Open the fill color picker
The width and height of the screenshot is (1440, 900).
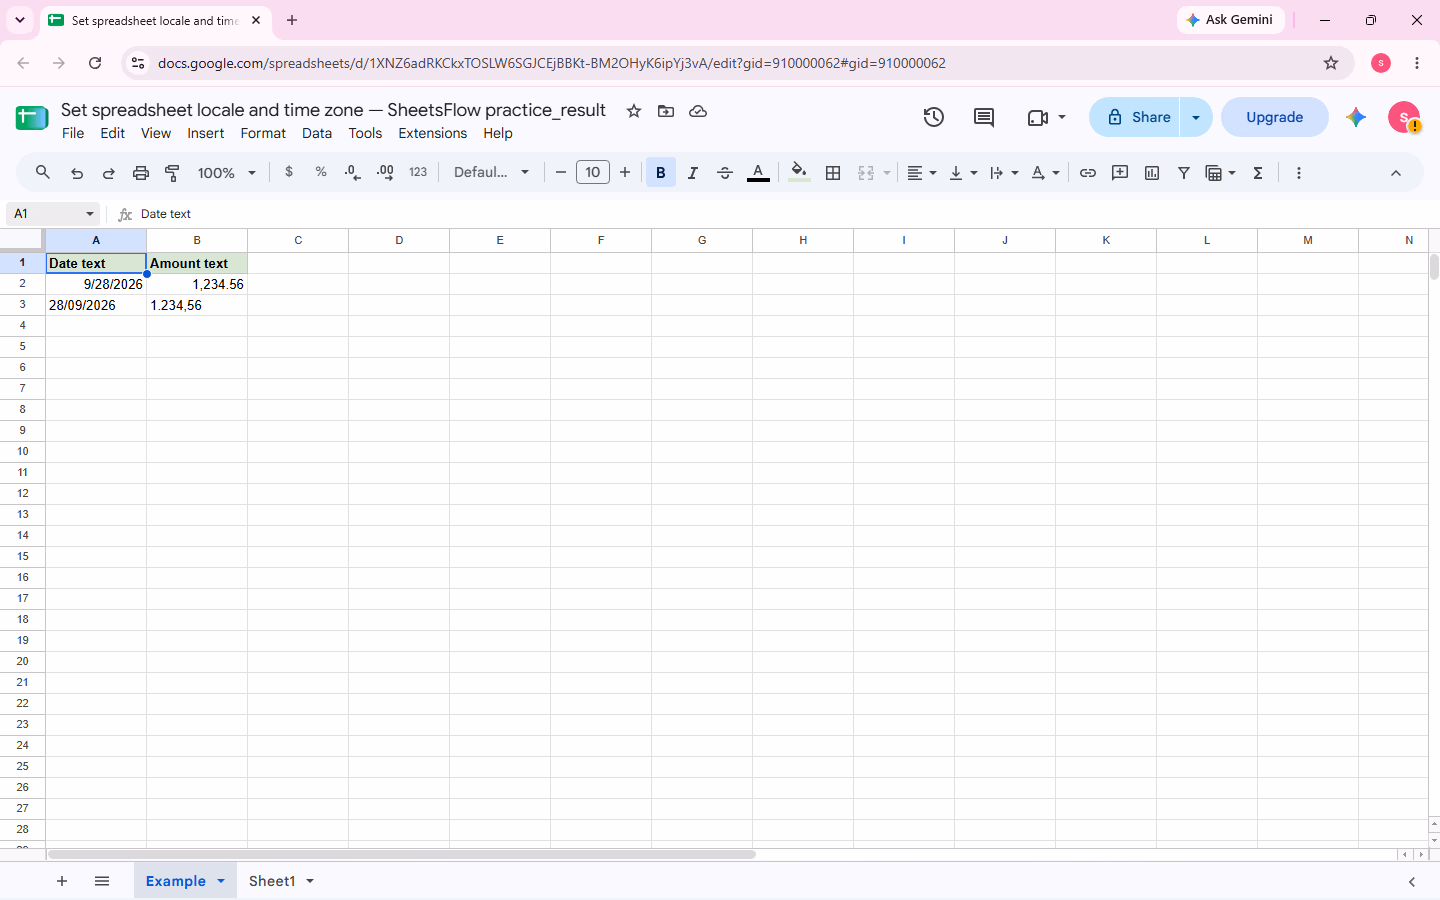point(798,173)
